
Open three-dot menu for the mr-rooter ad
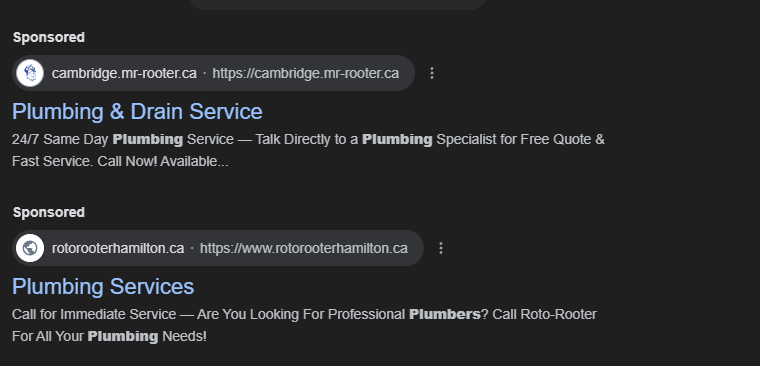432,73
